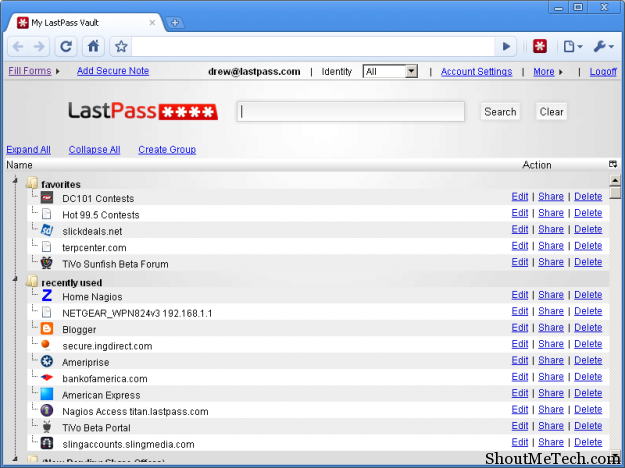625x468 pixels.
Task: Edit the Blogger entry
Action: (x=520, y=327)
